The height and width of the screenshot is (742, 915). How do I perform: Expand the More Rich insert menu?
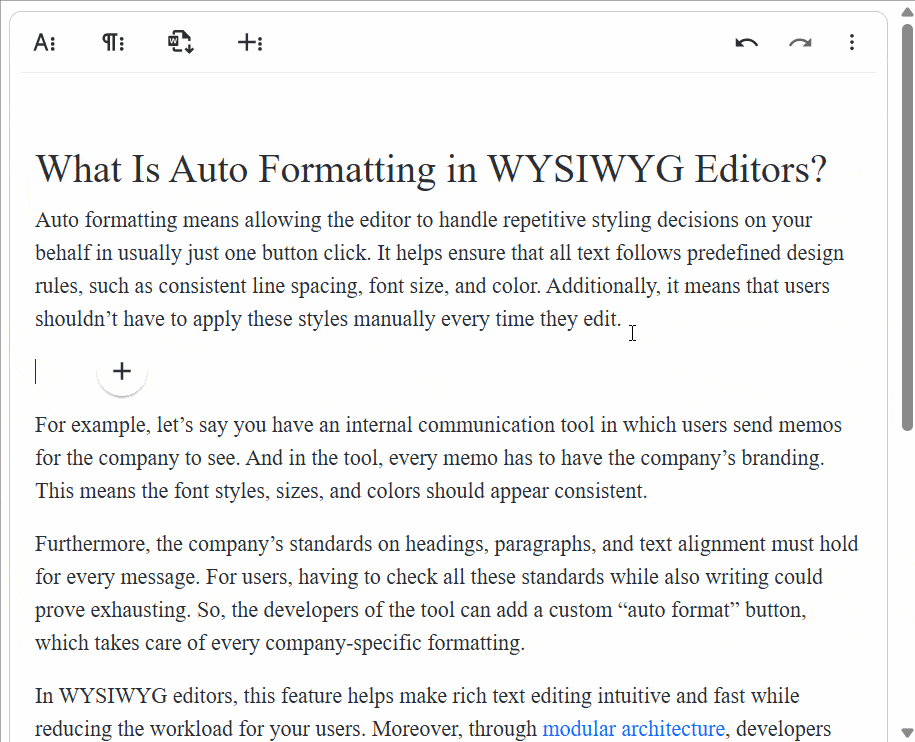pyautogui.click(x=249, y=42)
